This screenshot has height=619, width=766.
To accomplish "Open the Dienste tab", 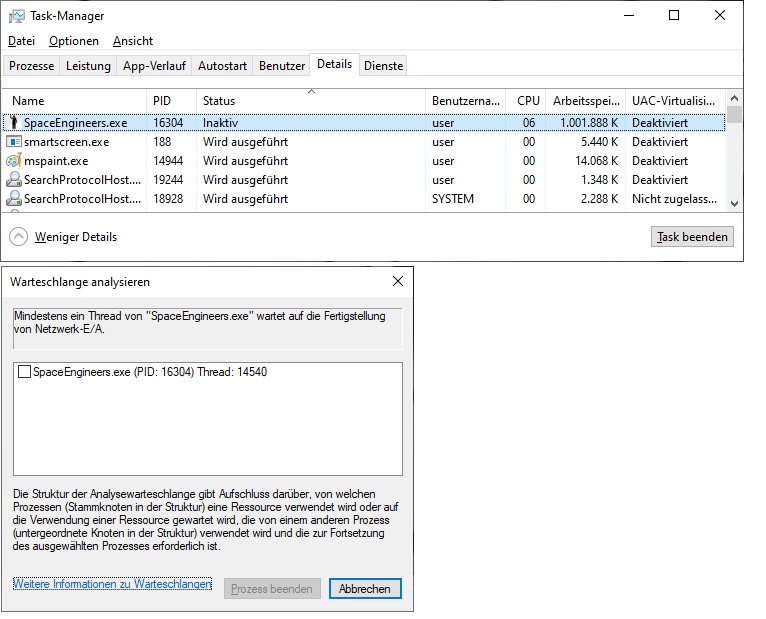I will (x=383, y=66).
